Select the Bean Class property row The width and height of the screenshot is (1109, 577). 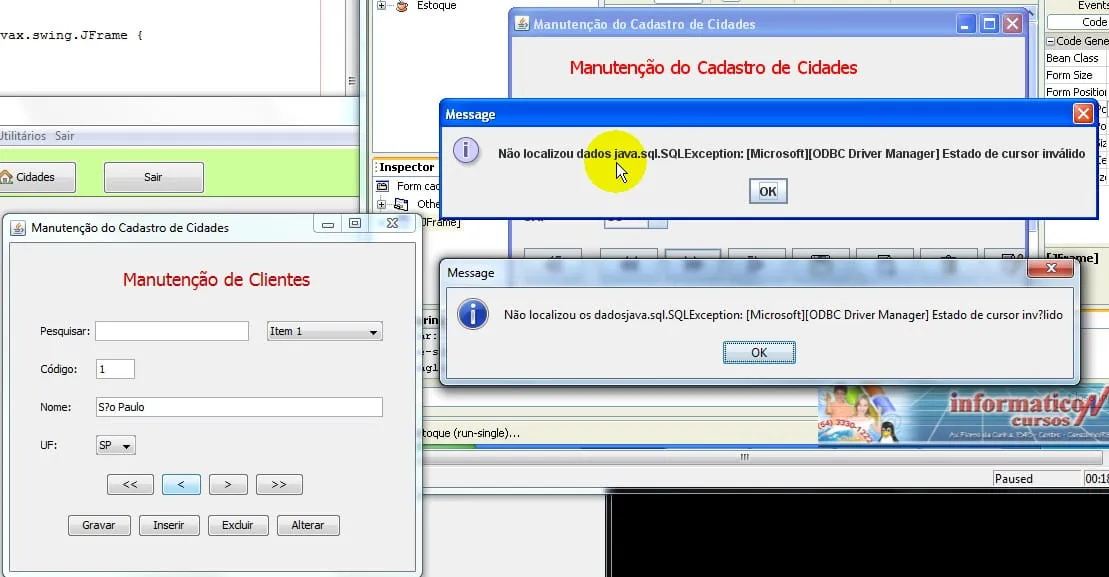coord(1076,58)
